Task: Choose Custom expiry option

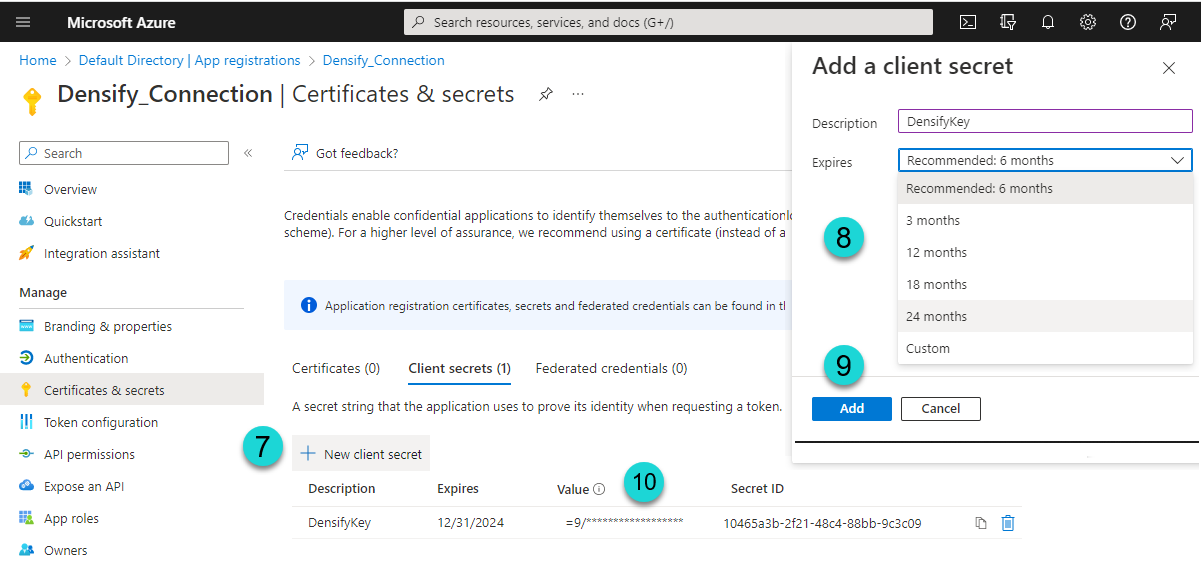Action: tap(1045, 348)
